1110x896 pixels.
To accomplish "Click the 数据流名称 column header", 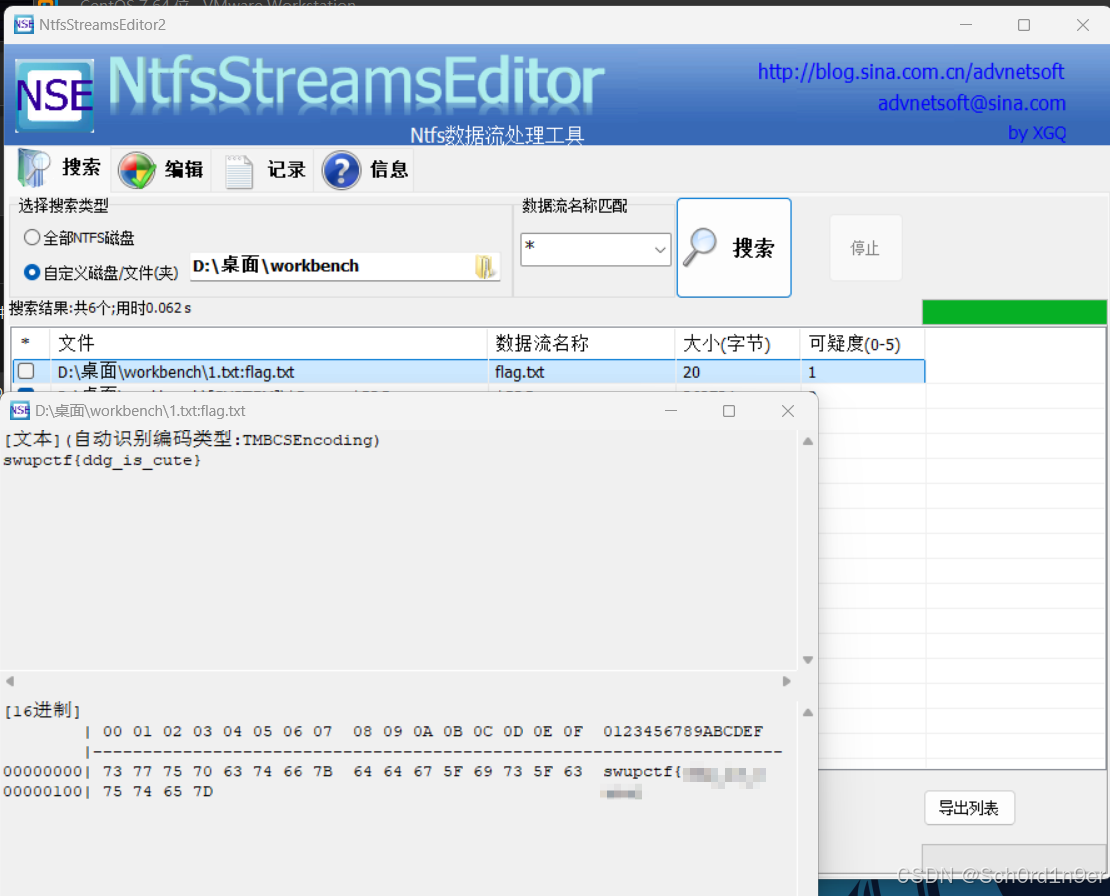I will pyautogui.click(x=581, y=343).
